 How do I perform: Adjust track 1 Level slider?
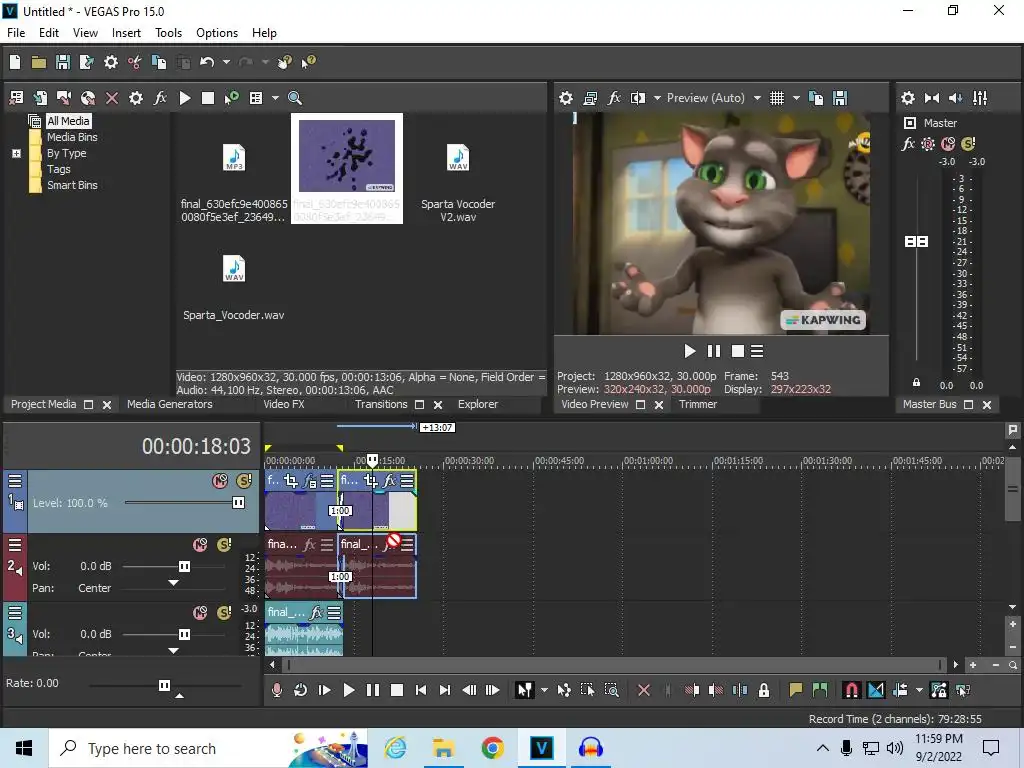click(238, 503)
